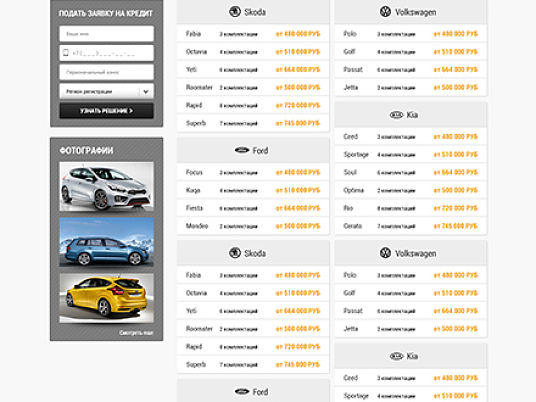
Task: Click the Ford logo below the lower Superb row
Action: (x=242, y=392)
